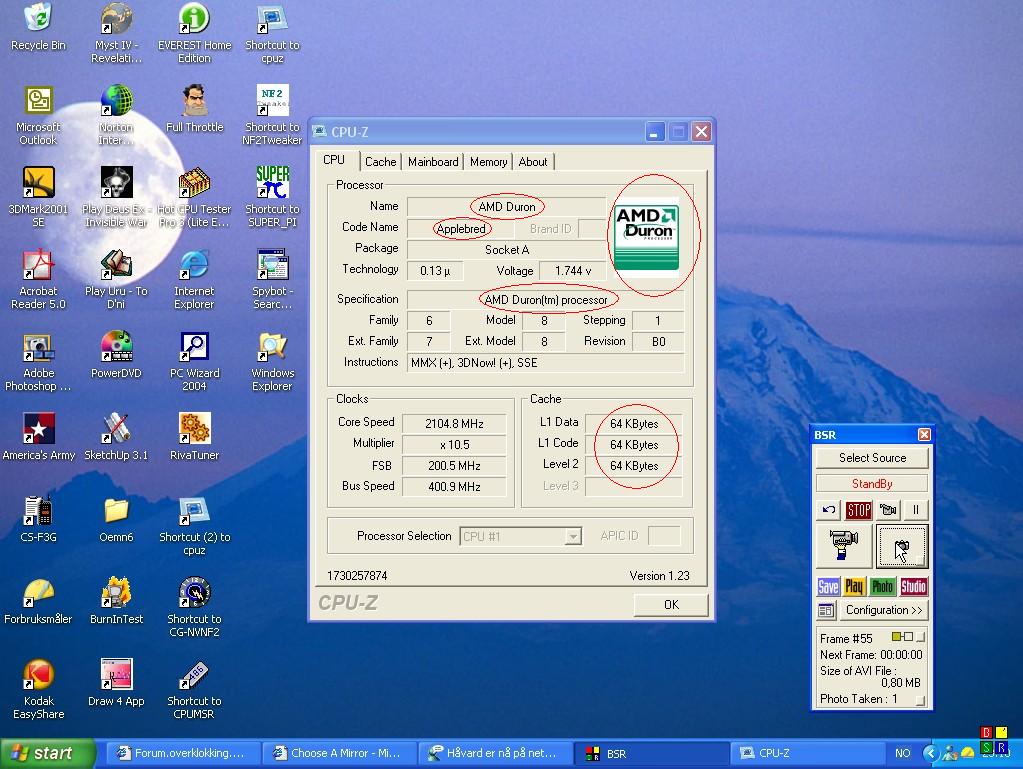Click the yellow Play button in BSR

pyautogui.click(x=854, y=587)
